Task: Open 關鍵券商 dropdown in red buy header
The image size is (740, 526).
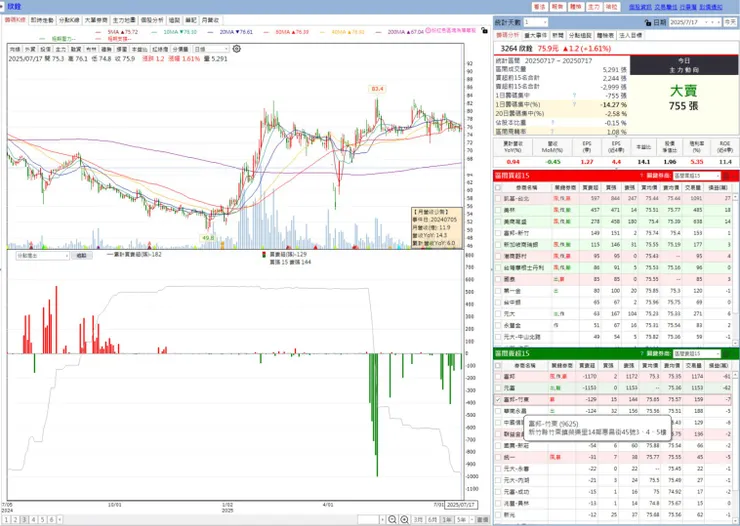Action: (x=697, y=175)
